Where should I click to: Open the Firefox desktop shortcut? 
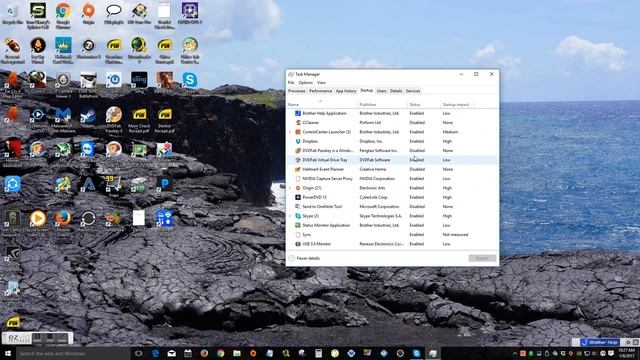[x=63, y=222]
